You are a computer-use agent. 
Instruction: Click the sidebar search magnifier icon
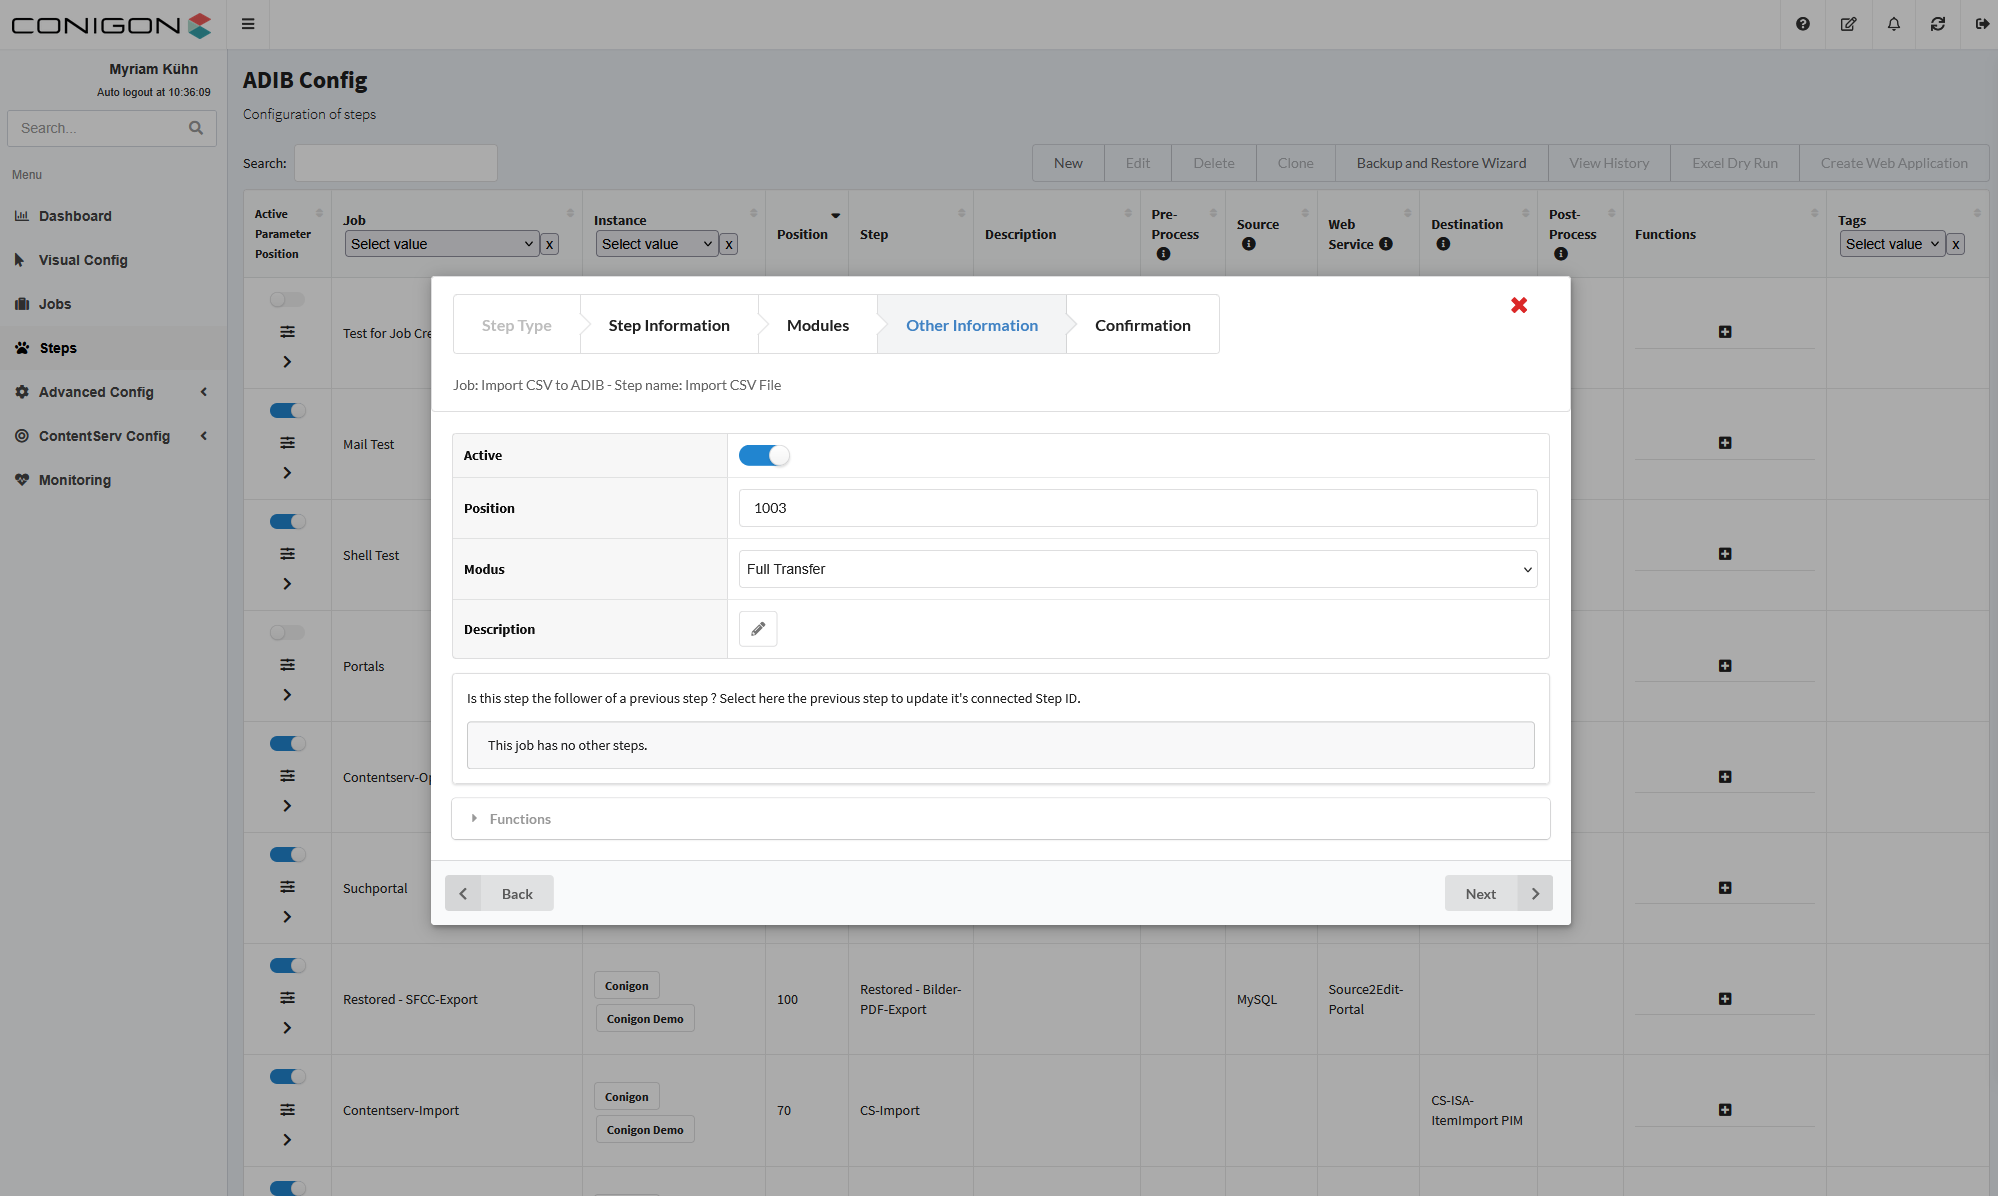tap(196, 128)
